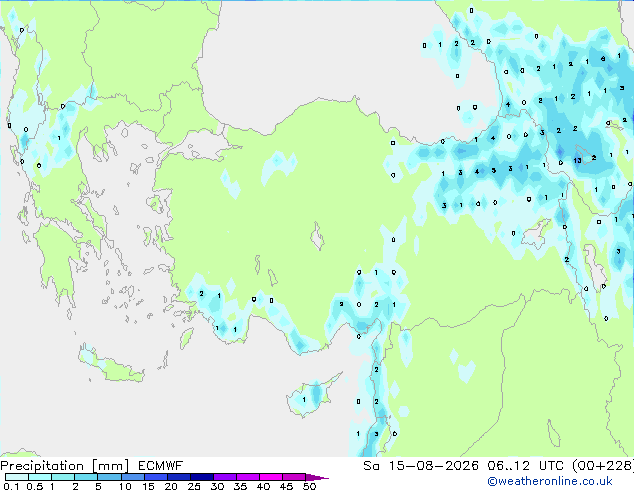
Task: Click the 'Precipitation' title word
Action: [42, 466]
